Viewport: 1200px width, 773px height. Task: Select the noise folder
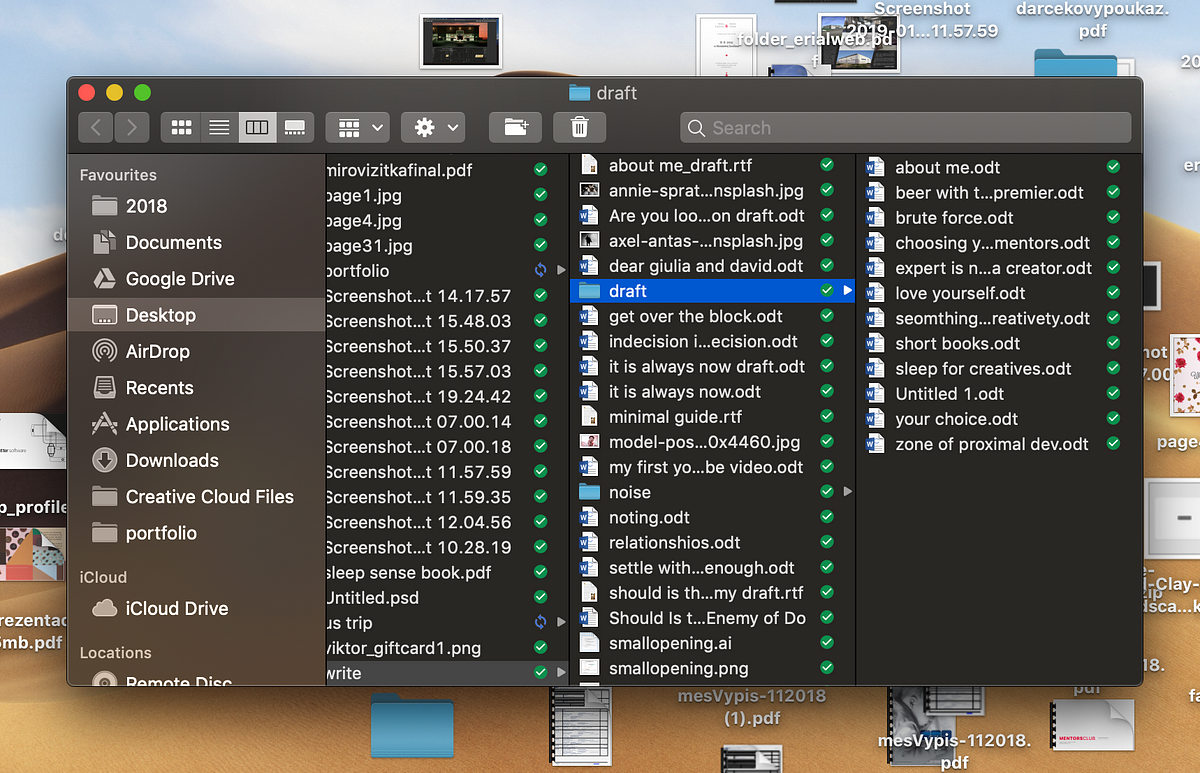pos(713,492)
